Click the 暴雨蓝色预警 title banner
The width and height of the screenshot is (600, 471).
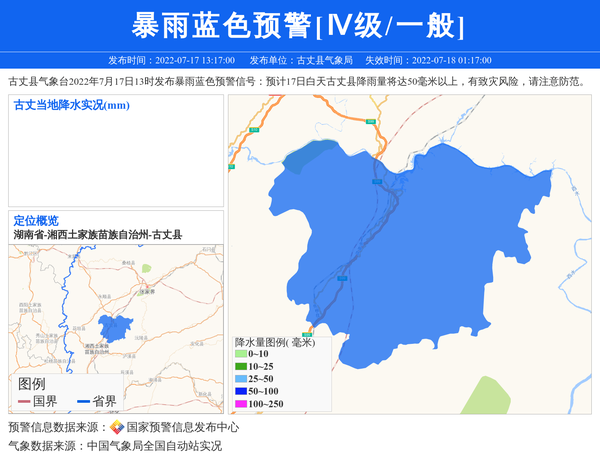299,25
